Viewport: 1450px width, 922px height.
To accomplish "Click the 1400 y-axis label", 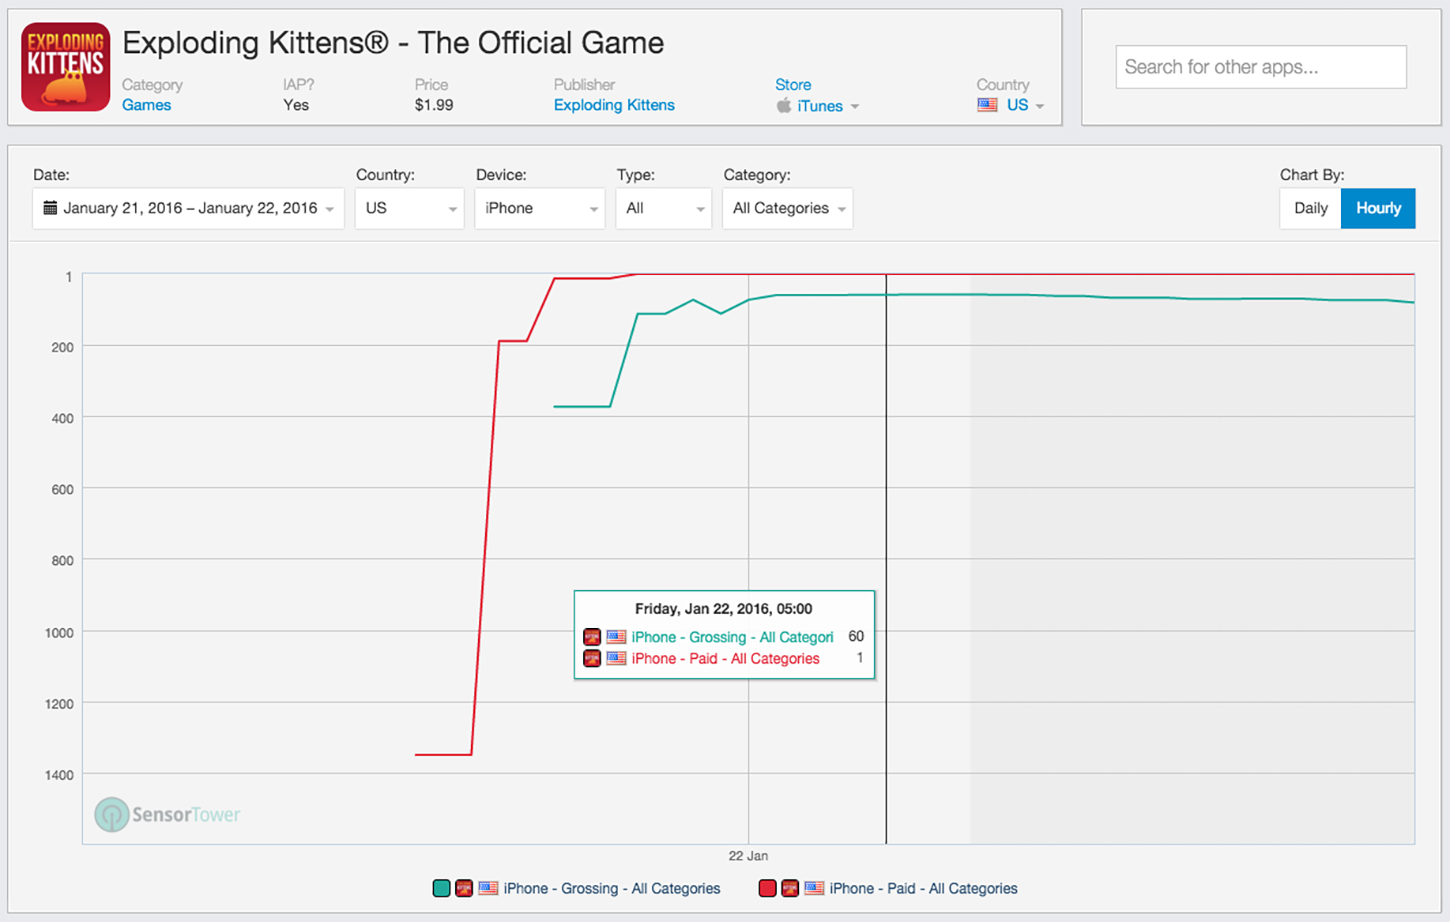I will pos(59,775).
